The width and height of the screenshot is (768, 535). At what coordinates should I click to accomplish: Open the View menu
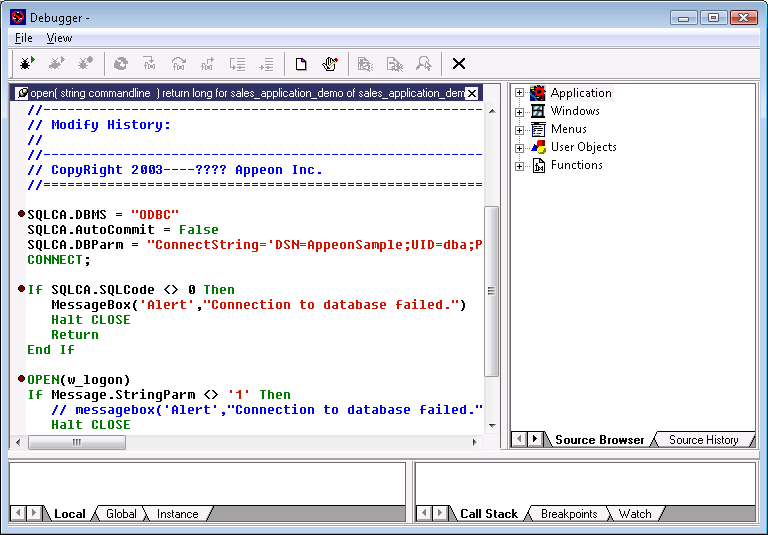[x=59, y=38]
